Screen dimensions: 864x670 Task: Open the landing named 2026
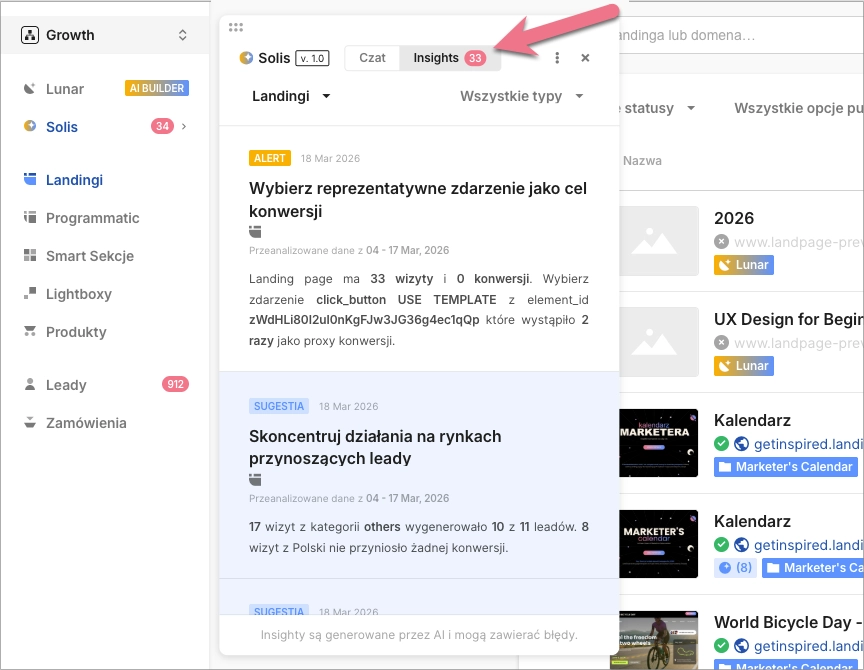[x=734, y=218]
